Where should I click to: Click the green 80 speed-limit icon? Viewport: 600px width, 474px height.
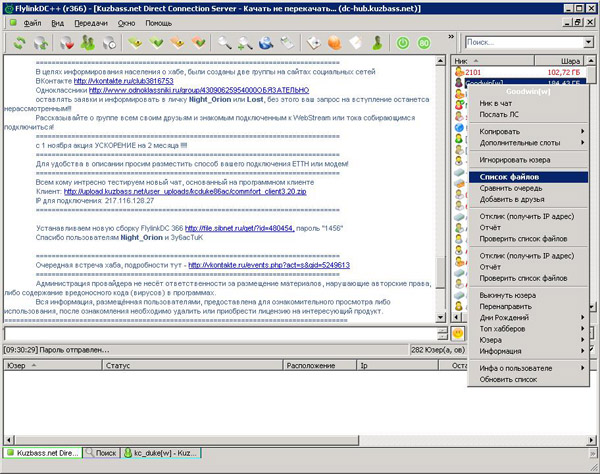[424, 43]
